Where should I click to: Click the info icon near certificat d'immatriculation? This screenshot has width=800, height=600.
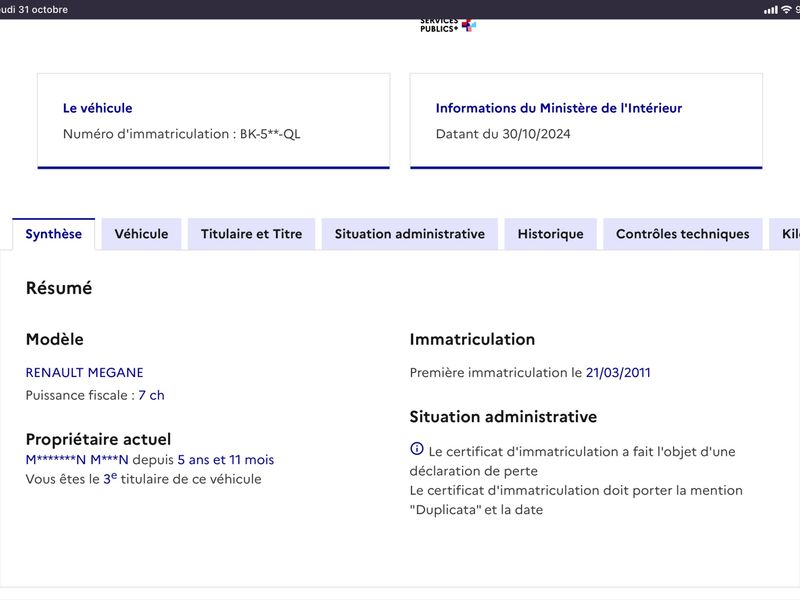pos(417,448)
